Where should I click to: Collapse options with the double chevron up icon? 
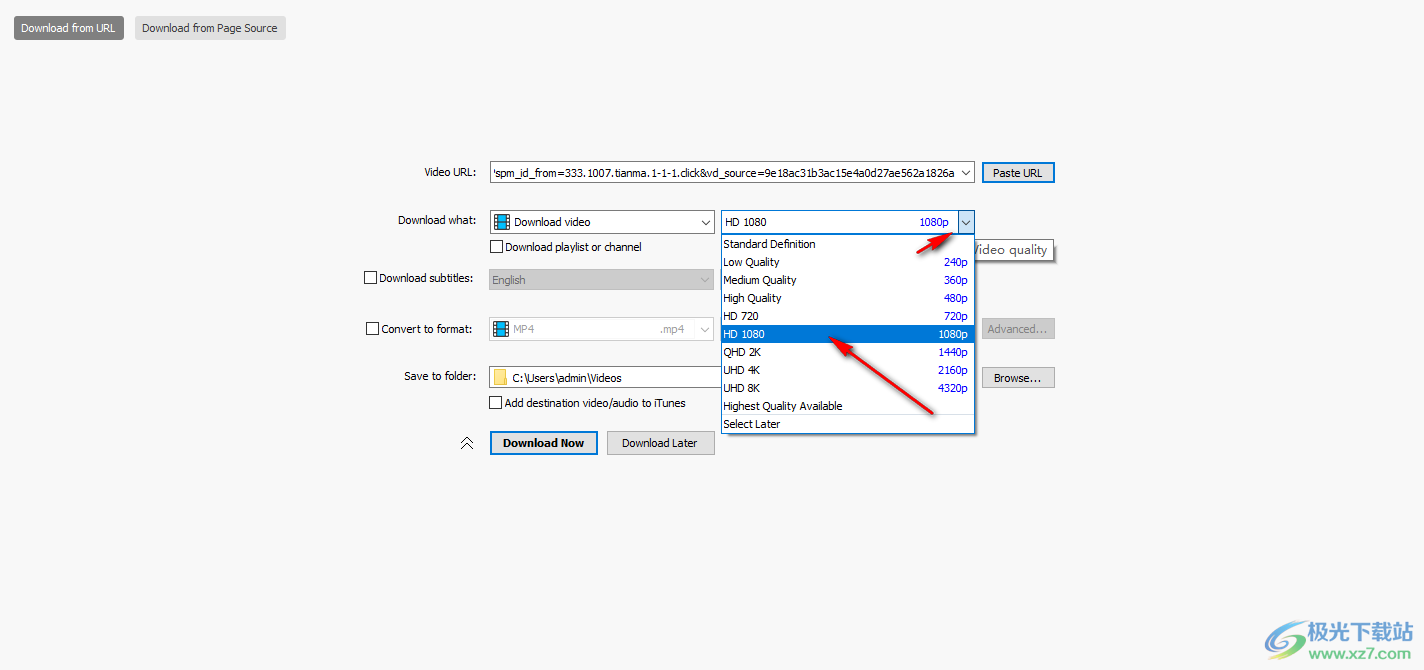[x=467, y=443]
